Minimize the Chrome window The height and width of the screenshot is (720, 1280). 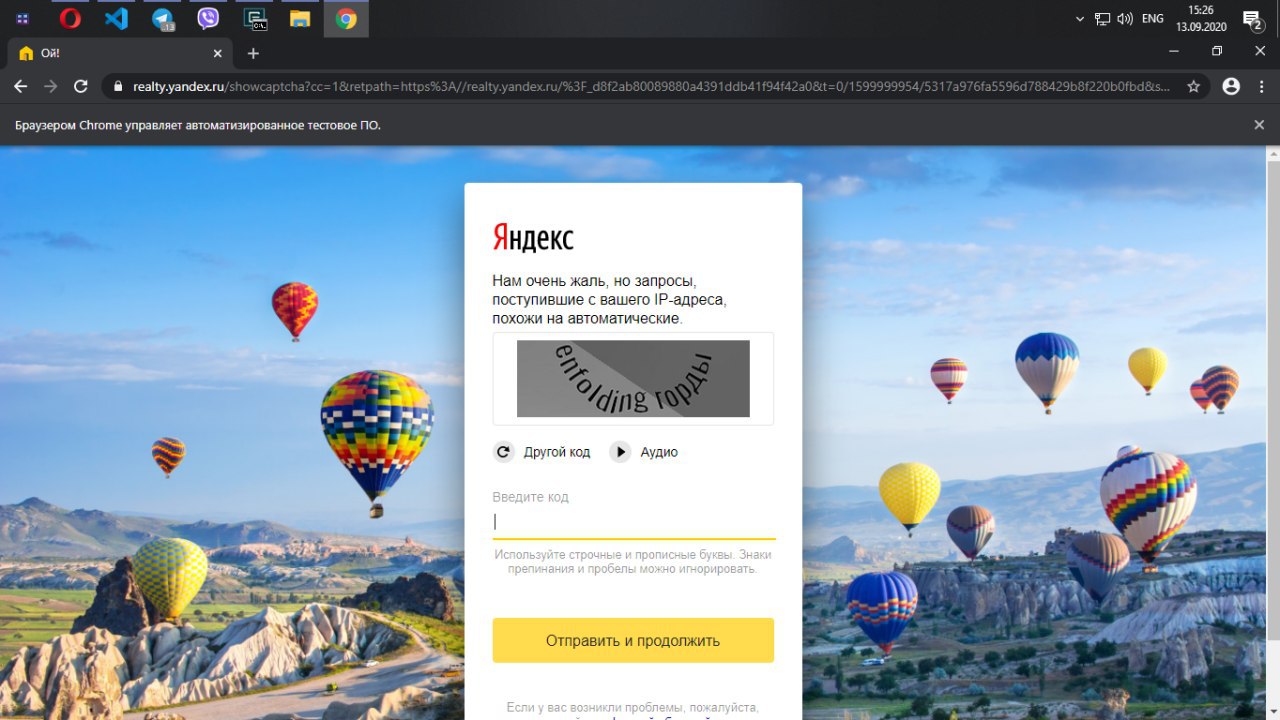[x=1173, y=52]
